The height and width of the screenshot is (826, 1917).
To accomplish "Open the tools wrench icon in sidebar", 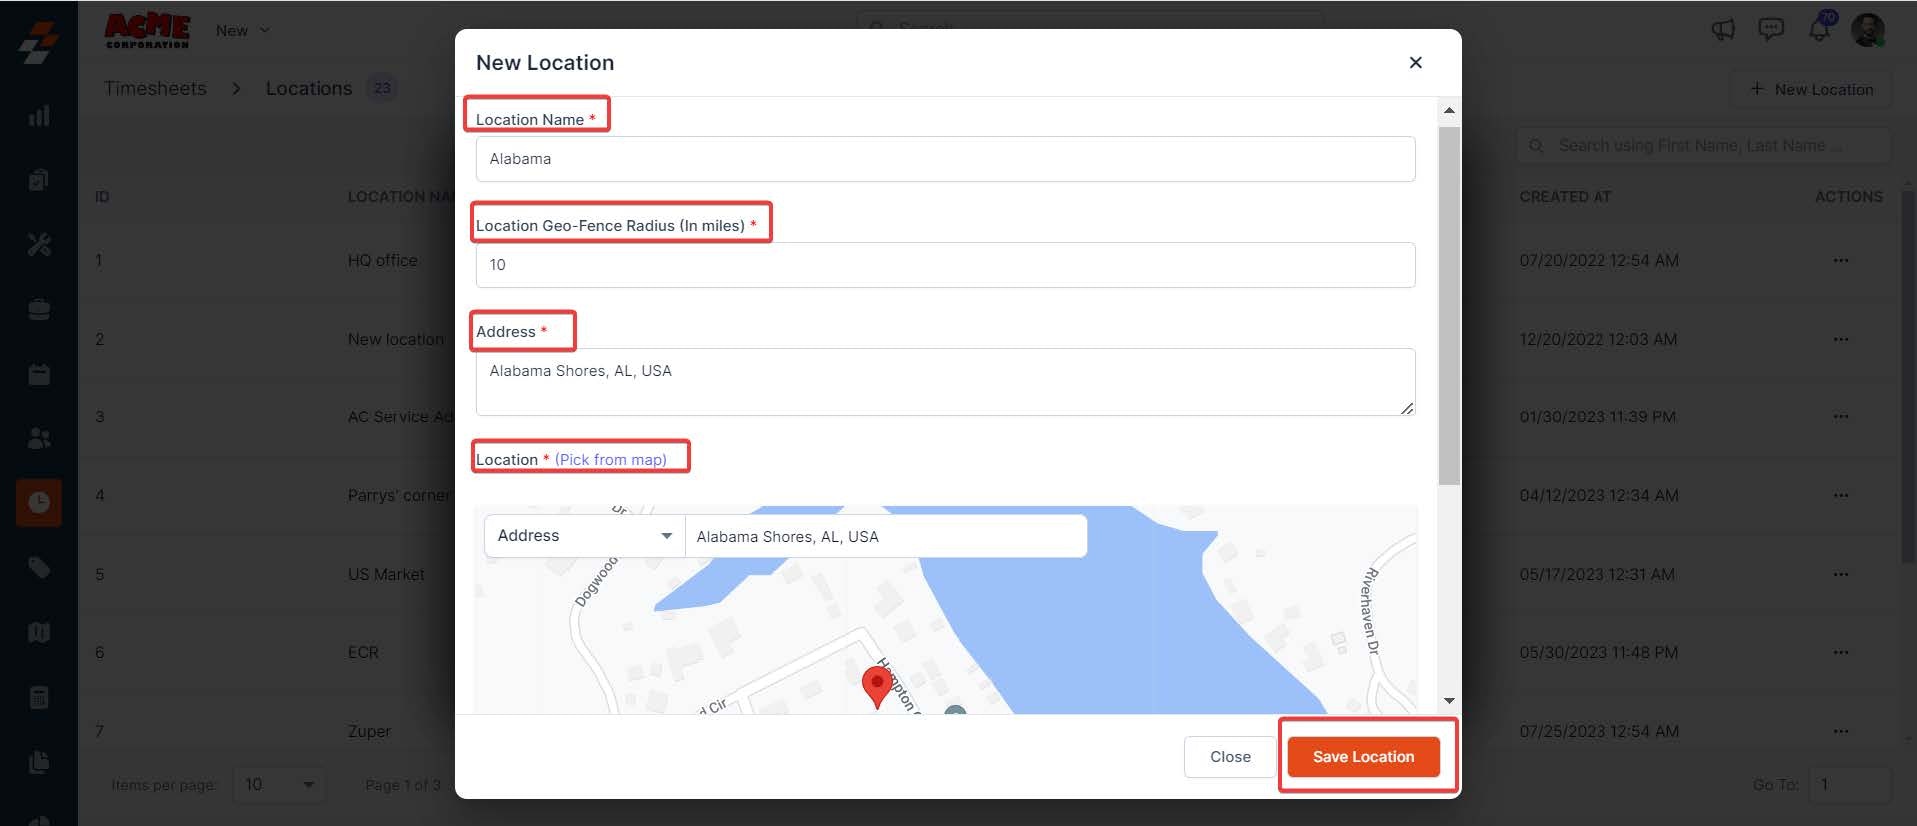I will [39, 244].
